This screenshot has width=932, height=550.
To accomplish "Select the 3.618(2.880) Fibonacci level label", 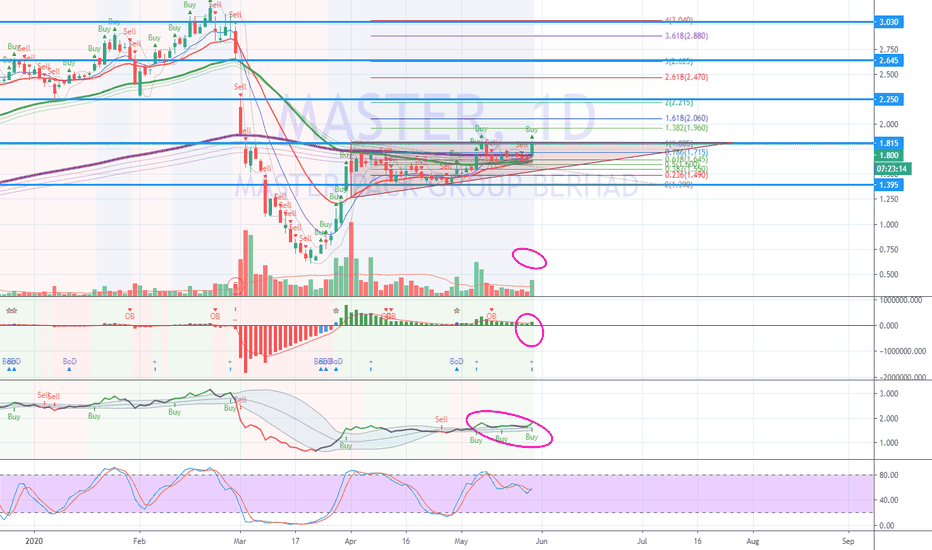I will point(687,36).
